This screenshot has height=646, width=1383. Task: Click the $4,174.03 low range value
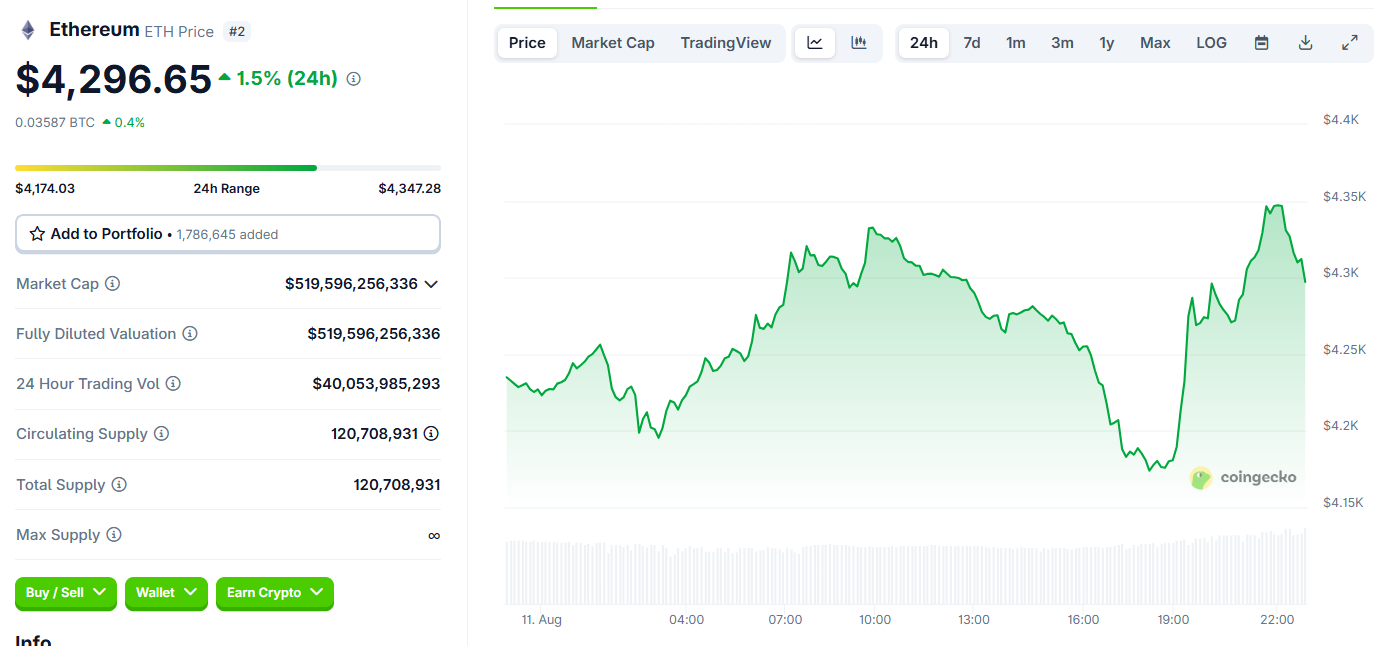[x=45, y=189]
